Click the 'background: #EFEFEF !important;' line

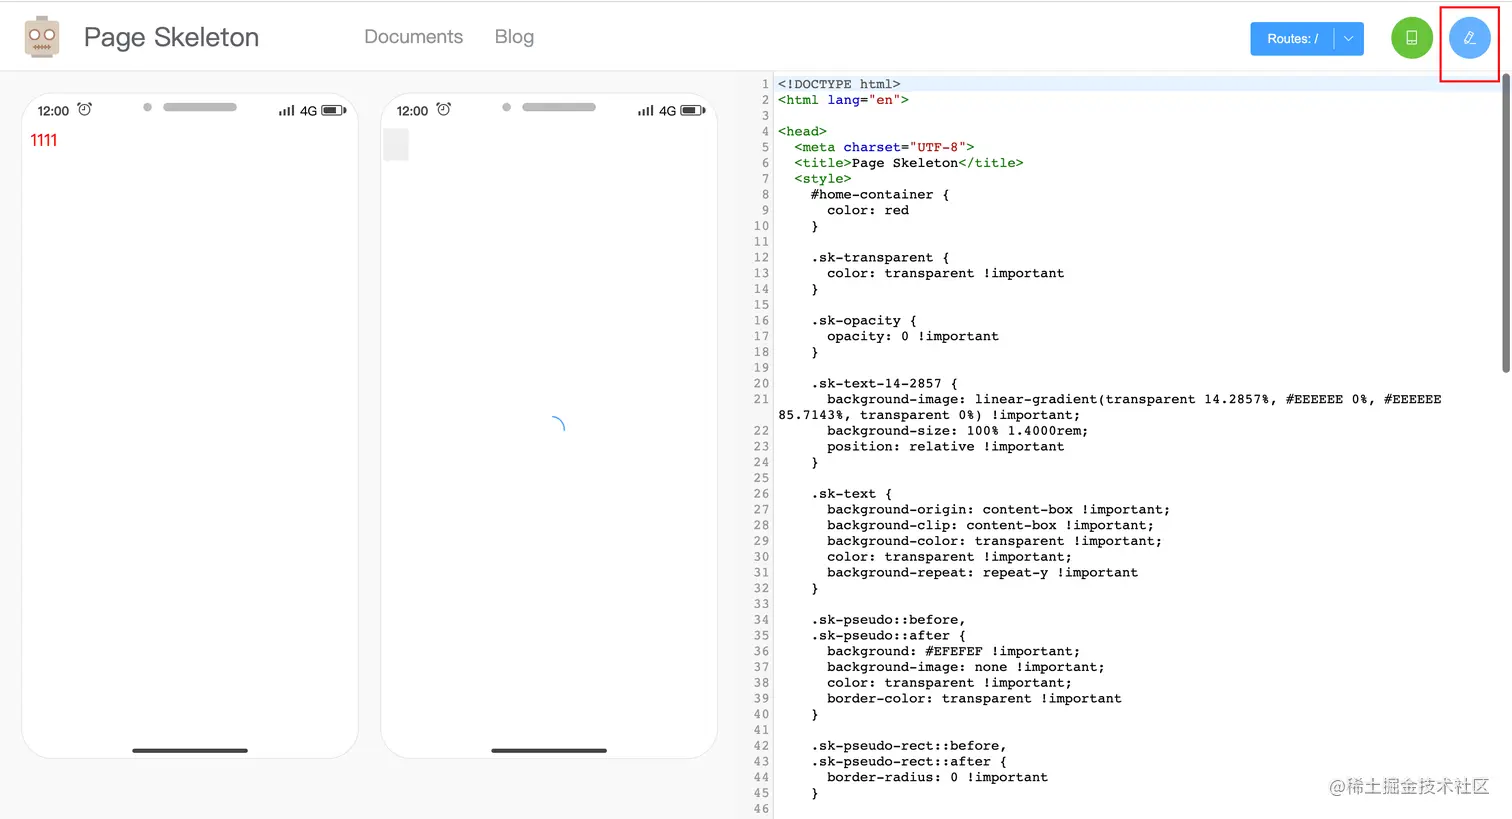pos(954,651)
